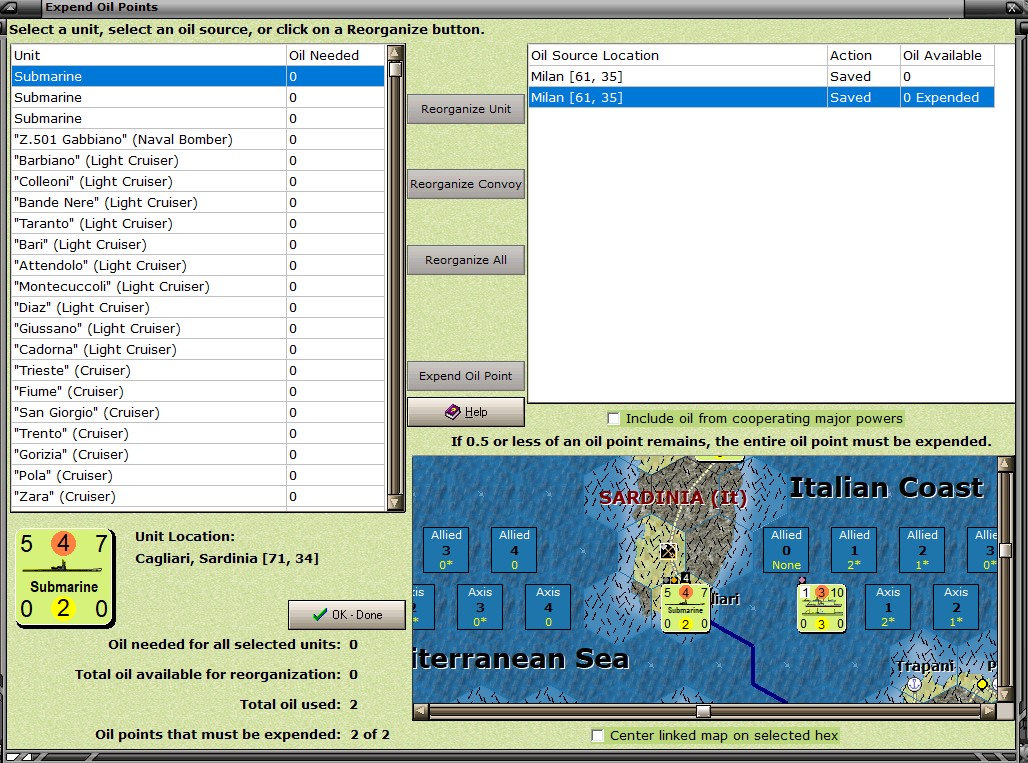Select the second Submarine row
Viewport: 1028px width, 763px height.
point(198,97)
